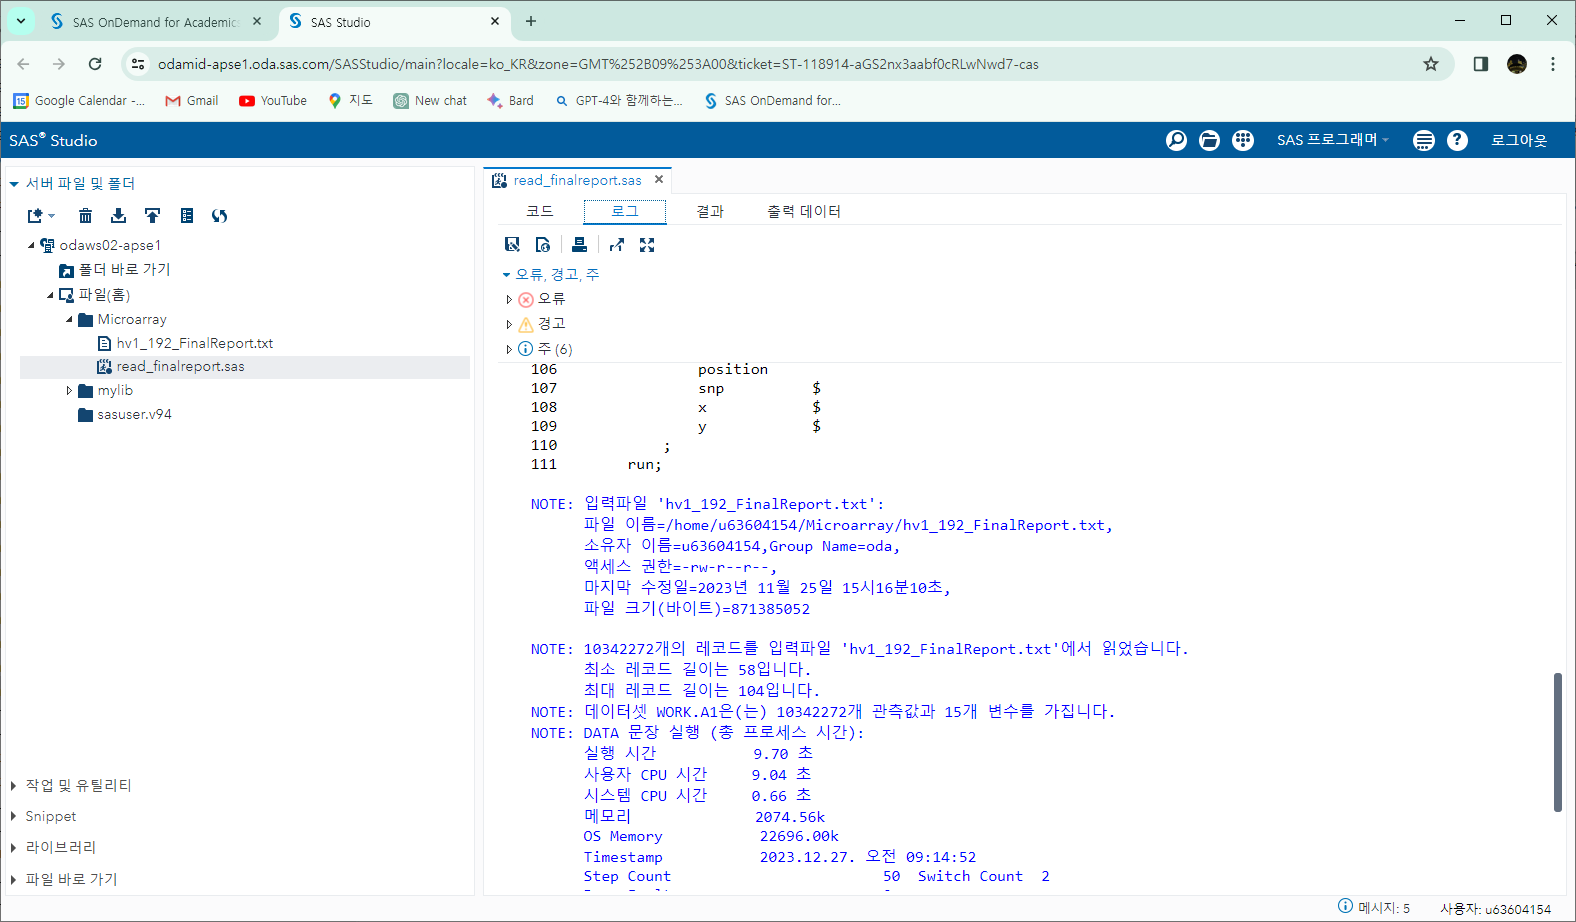1576x922 pixels.
Task: View site information icon in address bar
Action: pos(138,64)
